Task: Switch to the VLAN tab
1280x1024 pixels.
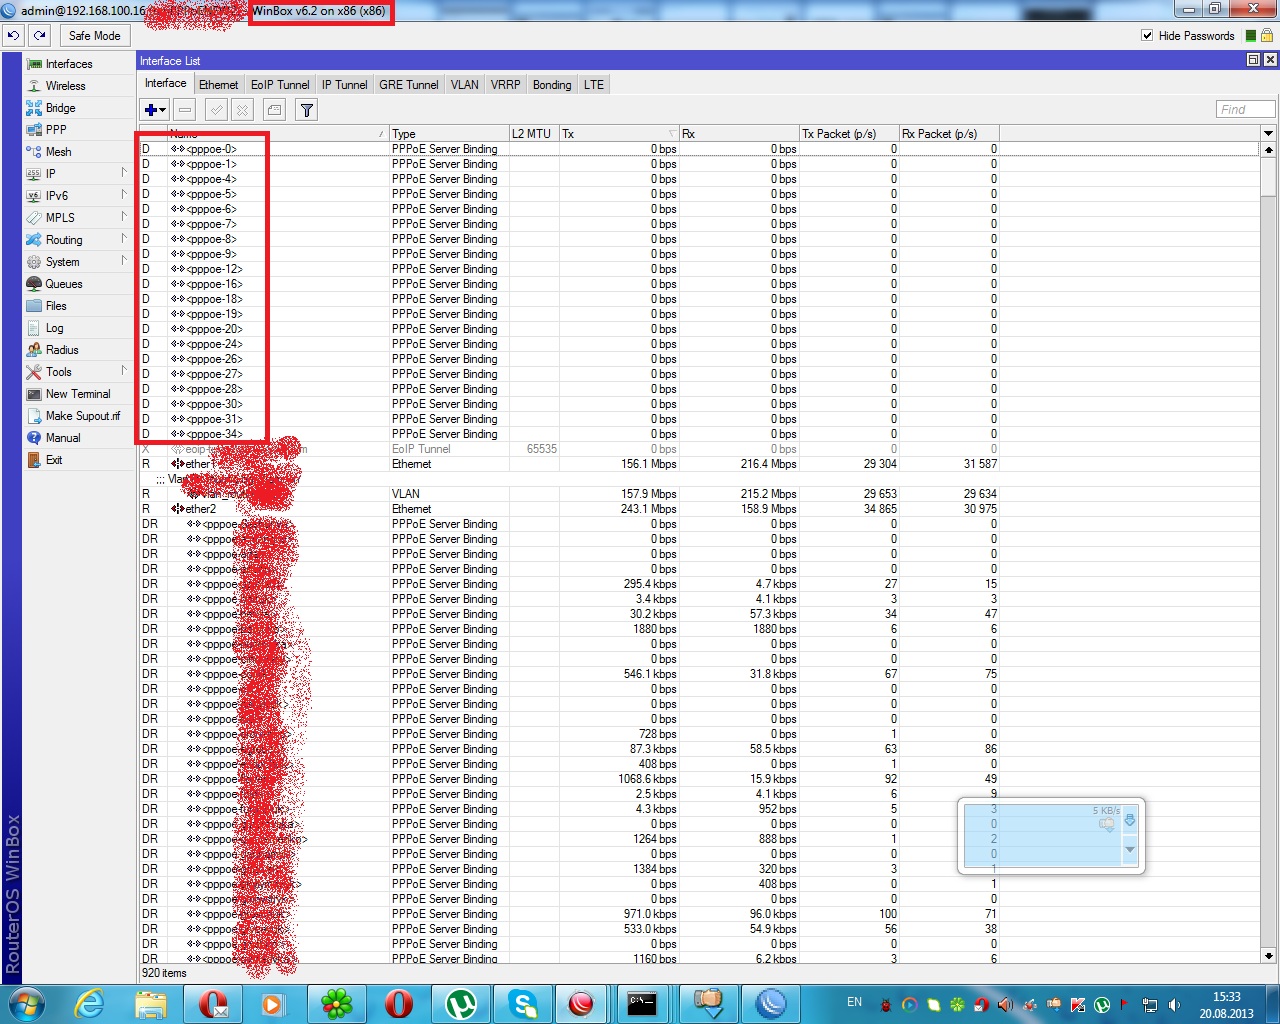Action: (464, 85)
